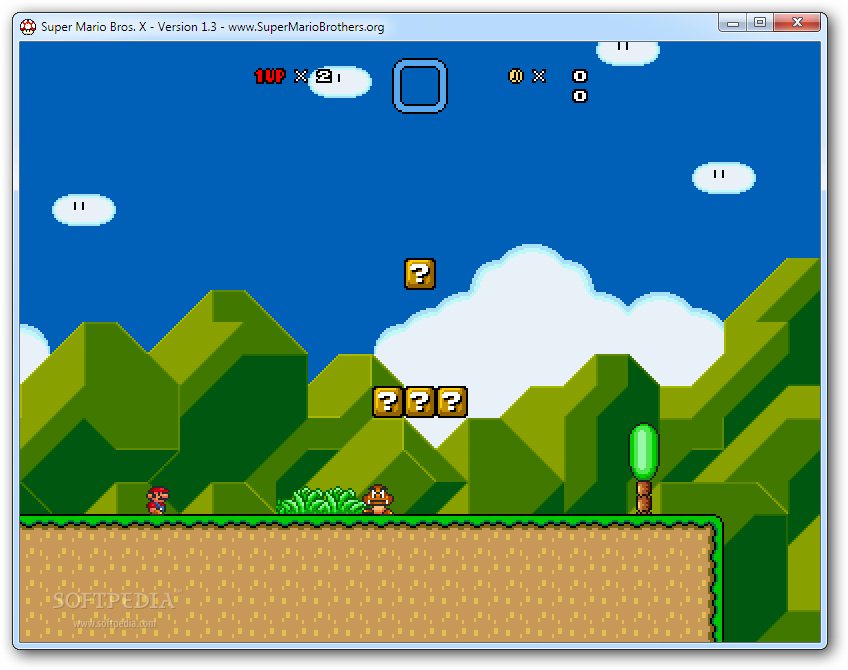Click the green round-top tree
Viewport: 848px width, 670px height.
click(x=644, y=468)
